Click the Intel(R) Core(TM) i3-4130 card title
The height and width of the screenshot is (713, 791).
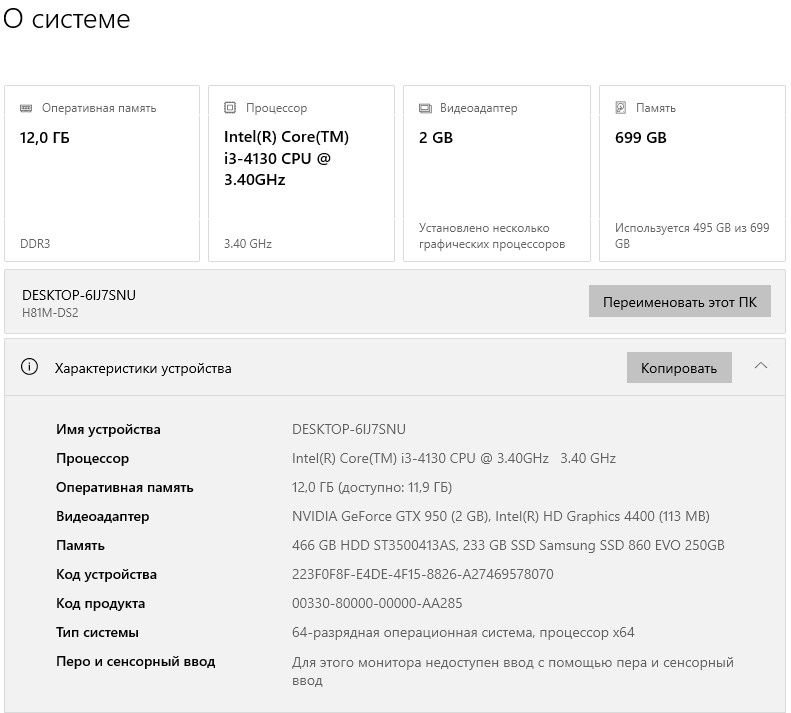286,158
